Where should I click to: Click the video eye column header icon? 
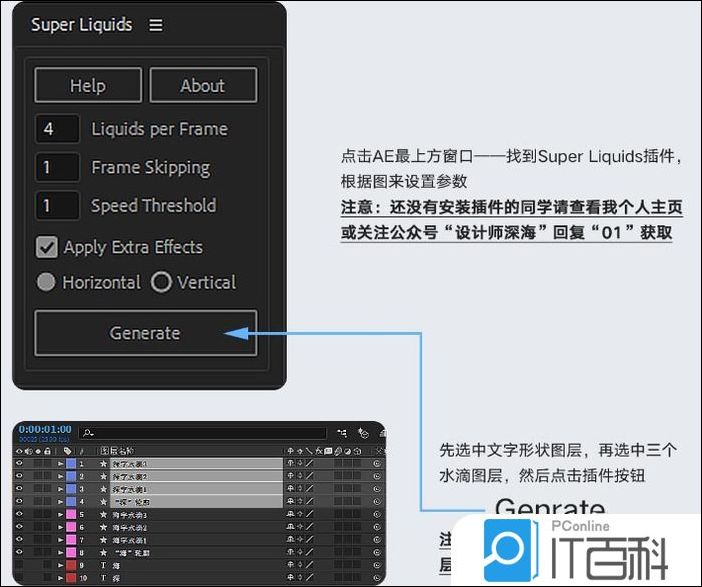click(x=19, y=451)
